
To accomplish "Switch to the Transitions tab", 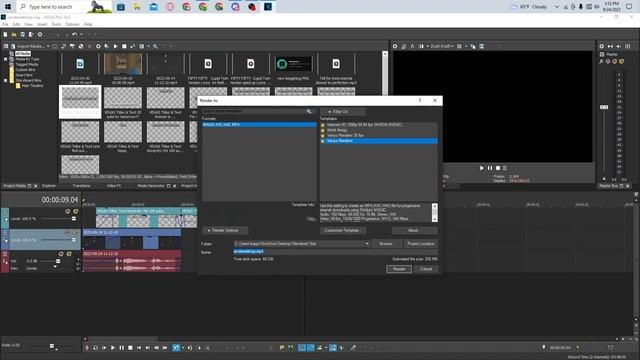I will [82, 186].
